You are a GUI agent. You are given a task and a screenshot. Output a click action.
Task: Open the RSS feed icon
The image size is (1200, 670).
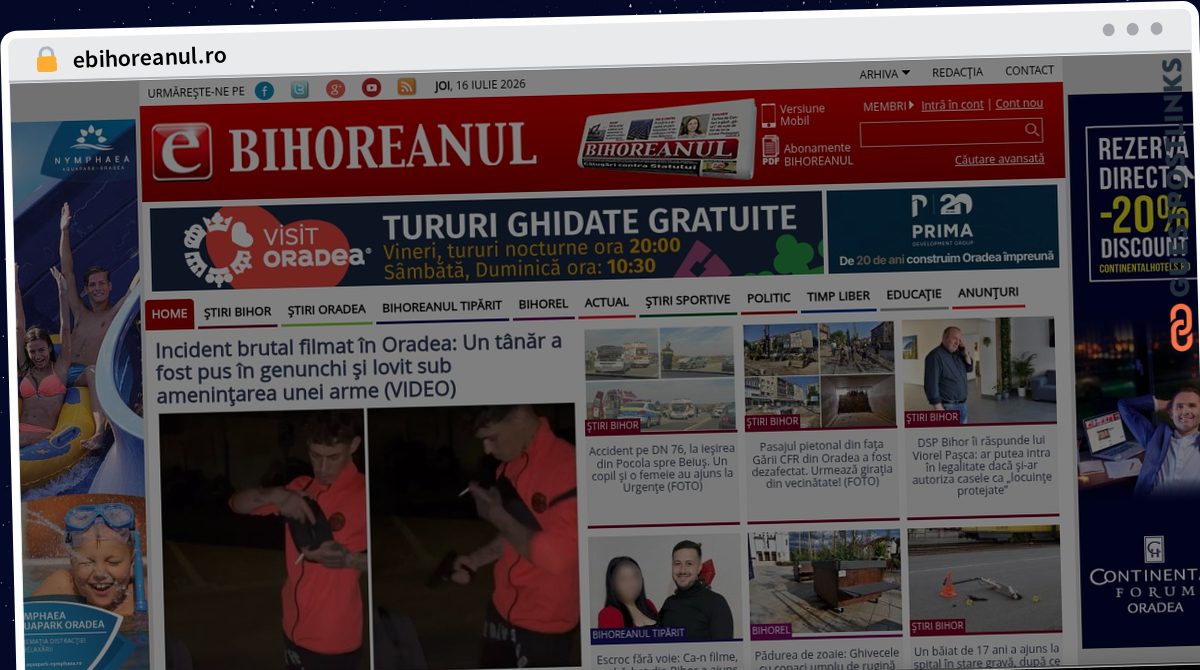tap(406, 87)
